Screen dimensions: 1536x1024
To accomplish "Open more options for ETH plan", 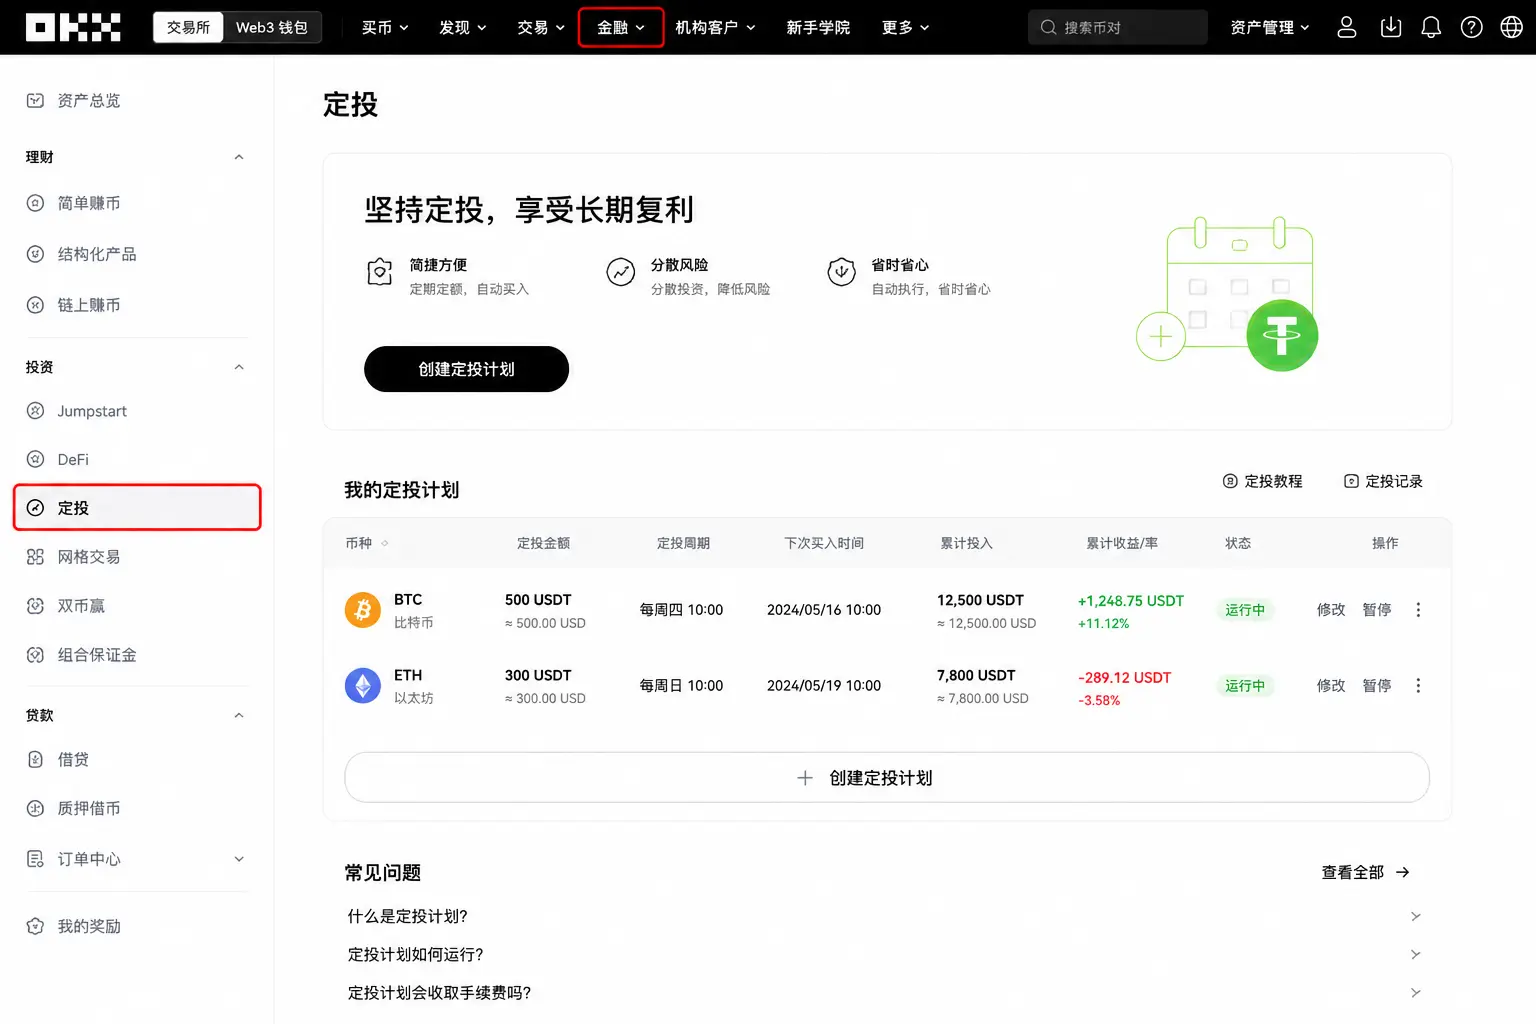I will tap(1418, 686).
